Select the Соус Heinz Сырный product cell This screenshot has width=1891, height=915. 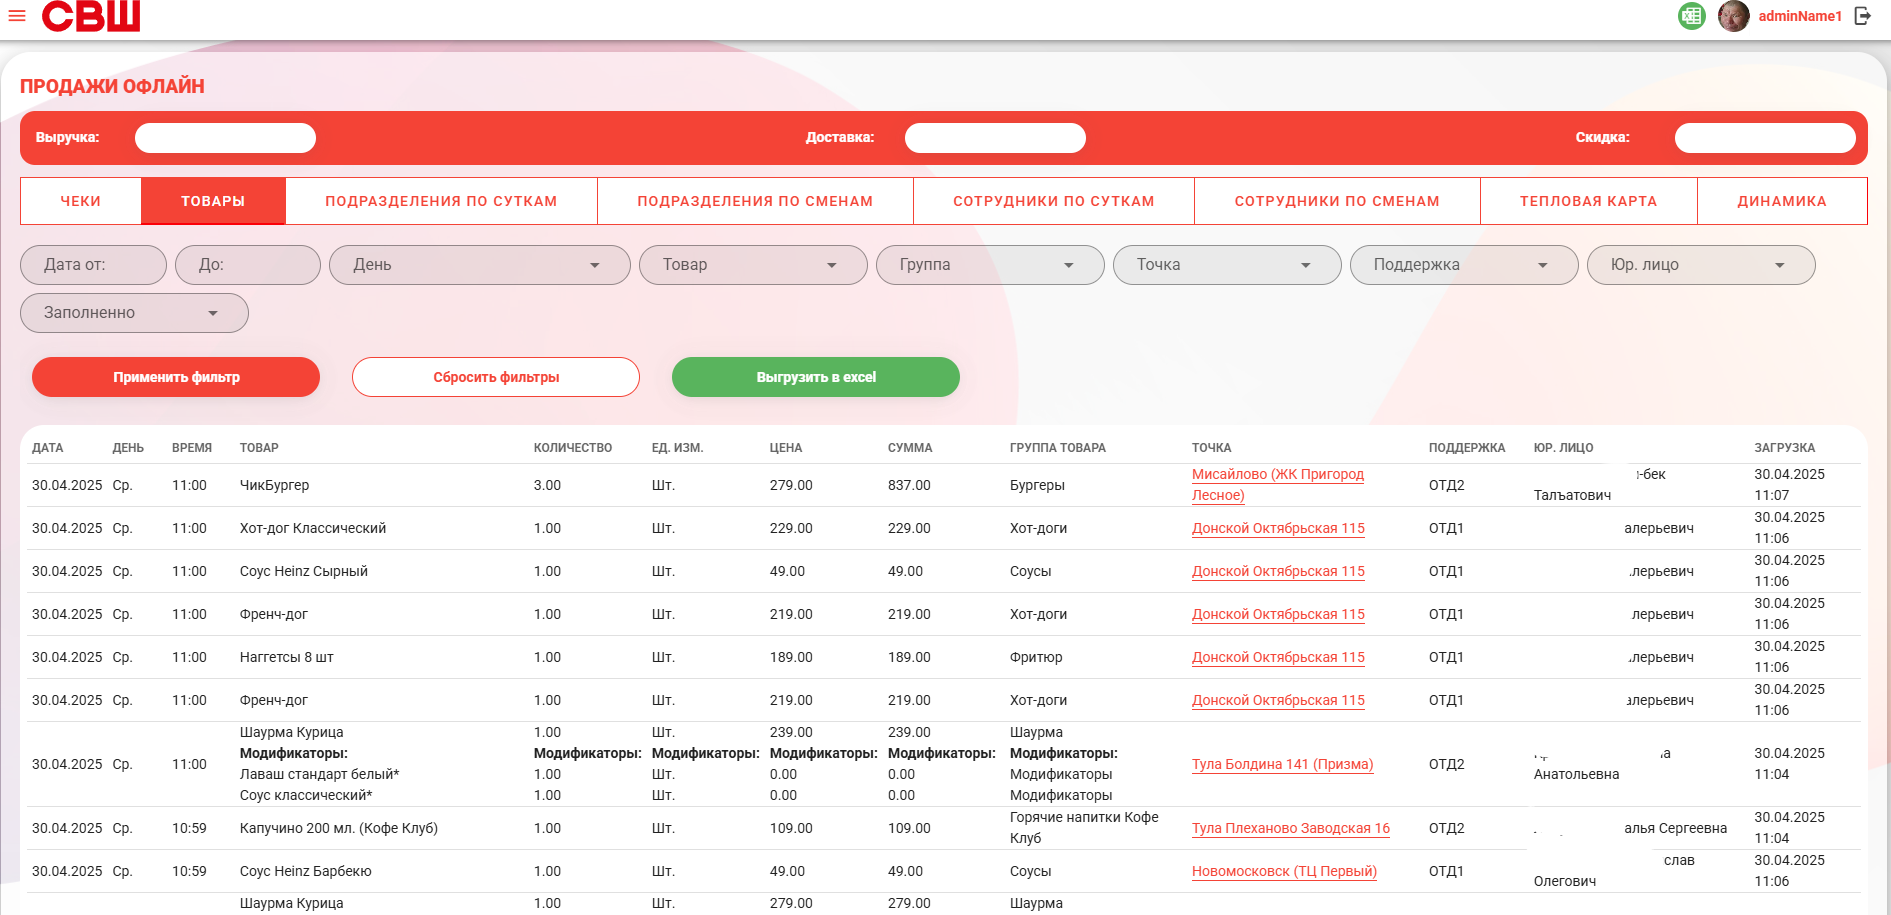click(x=304, y=571)
